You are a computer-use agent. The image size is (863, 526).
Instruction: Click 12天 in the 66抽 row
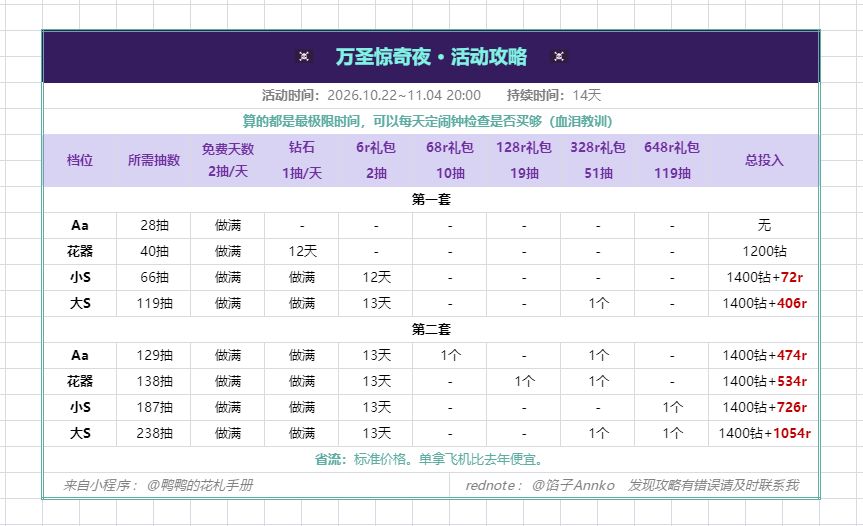click(376, 277)
